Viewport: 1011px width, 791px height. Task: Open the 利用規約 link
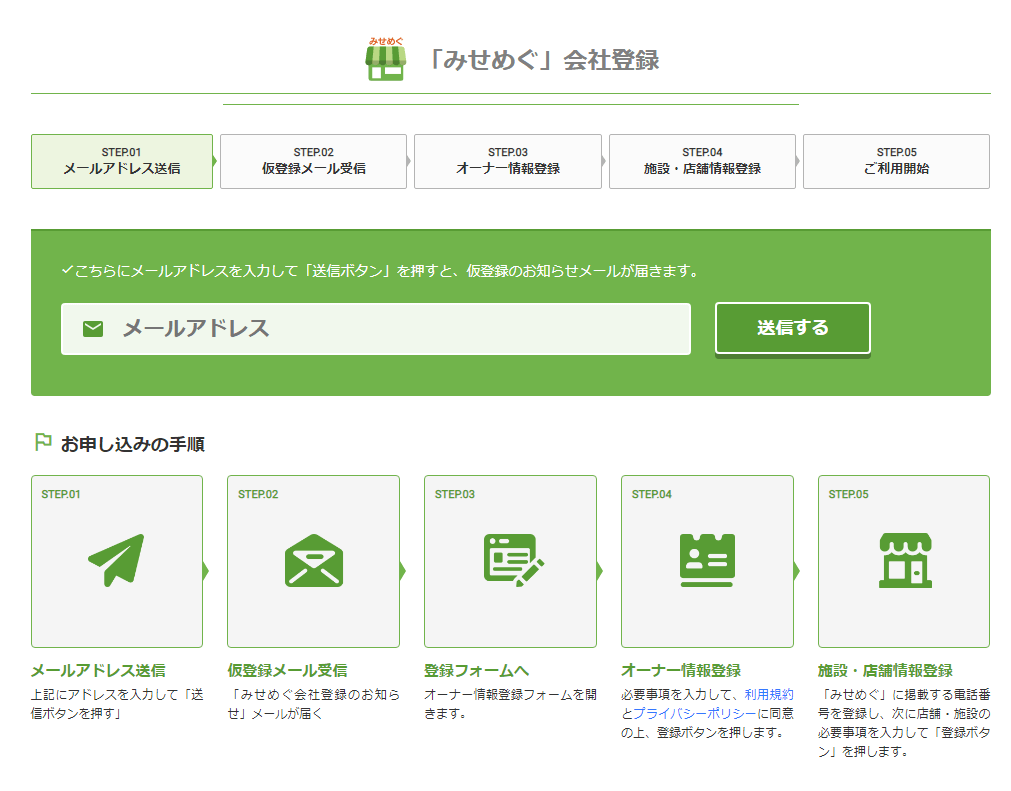(768, 694)
